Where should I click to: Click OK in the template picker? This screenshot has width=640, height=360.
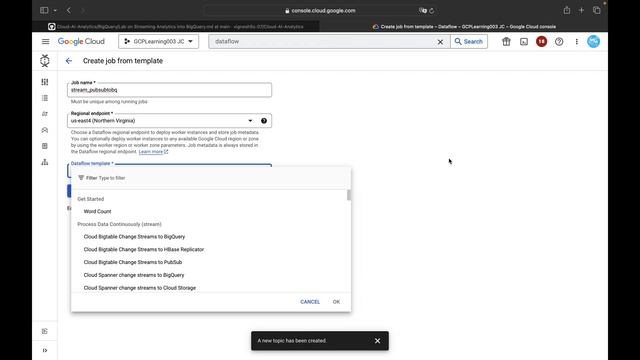pyautogui.click(x=336, y=302)
